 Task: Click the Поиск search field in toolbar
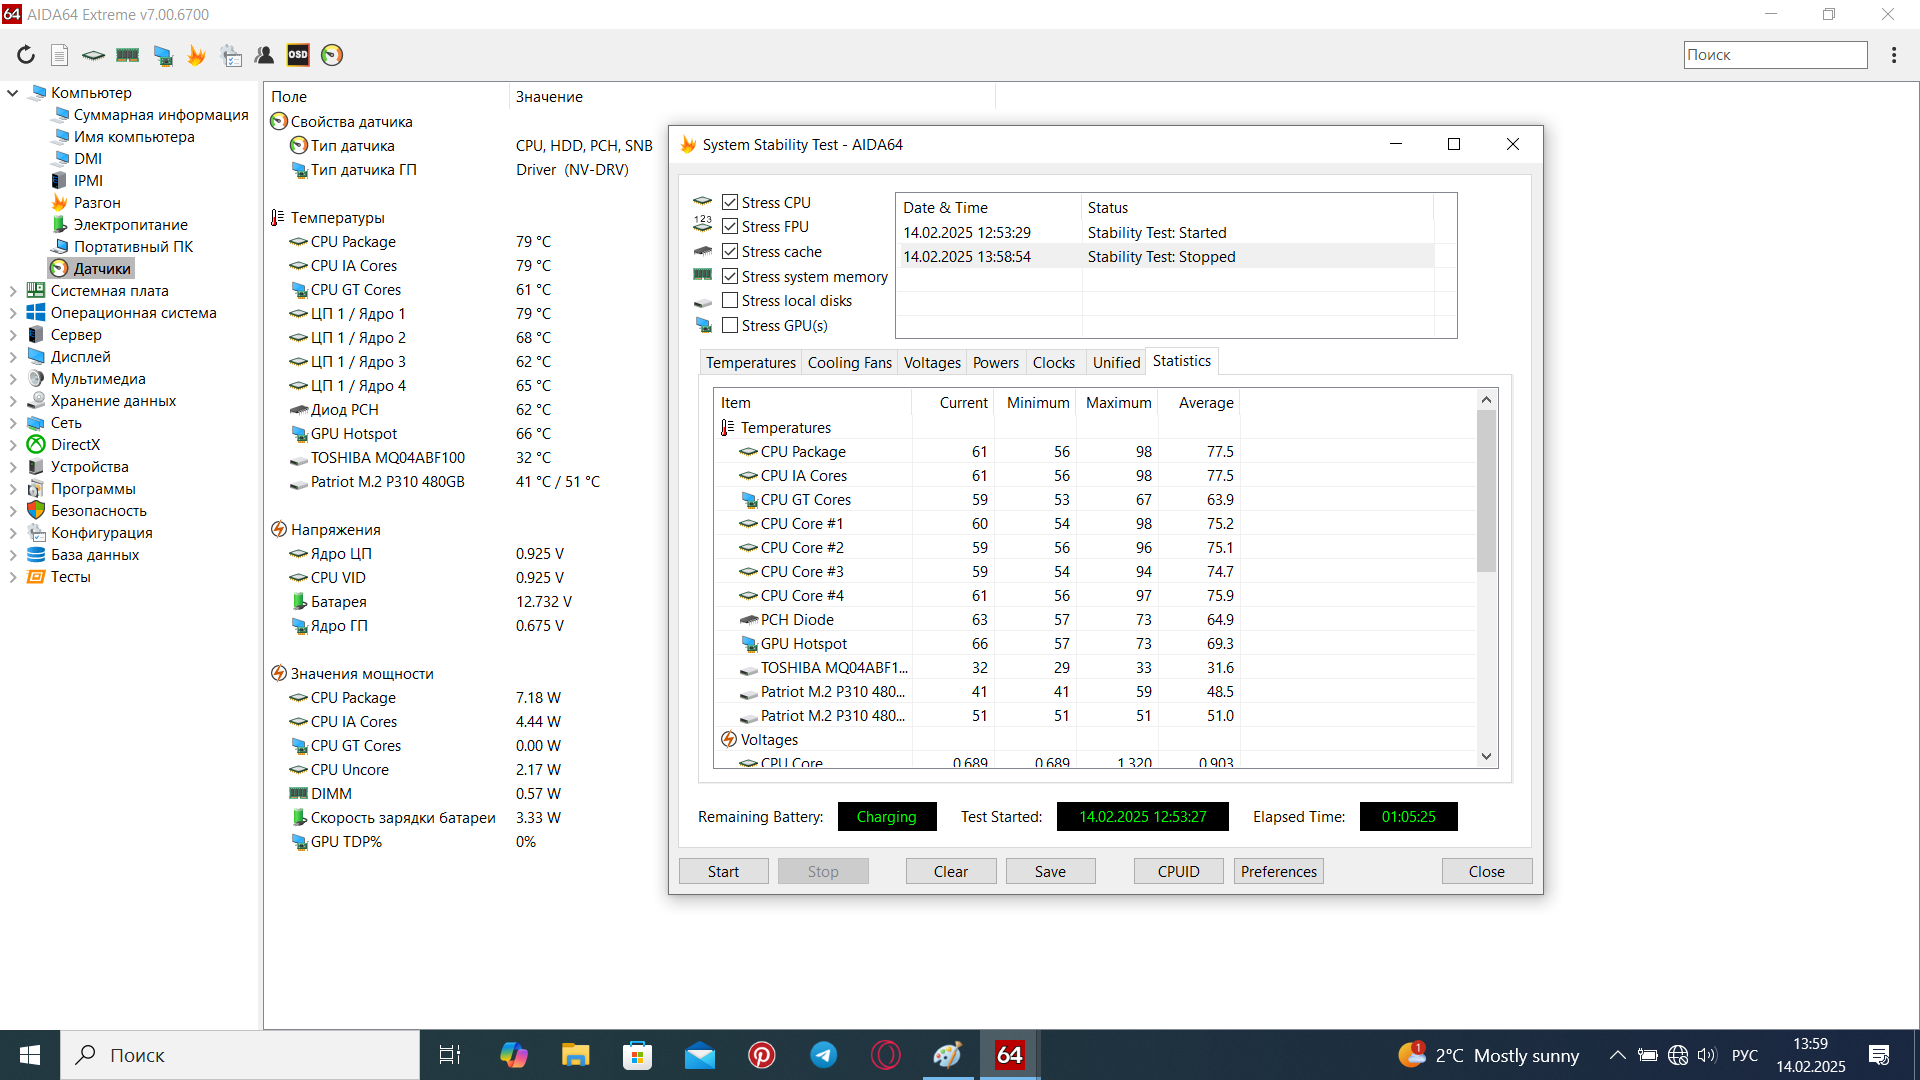point(1774,55)
